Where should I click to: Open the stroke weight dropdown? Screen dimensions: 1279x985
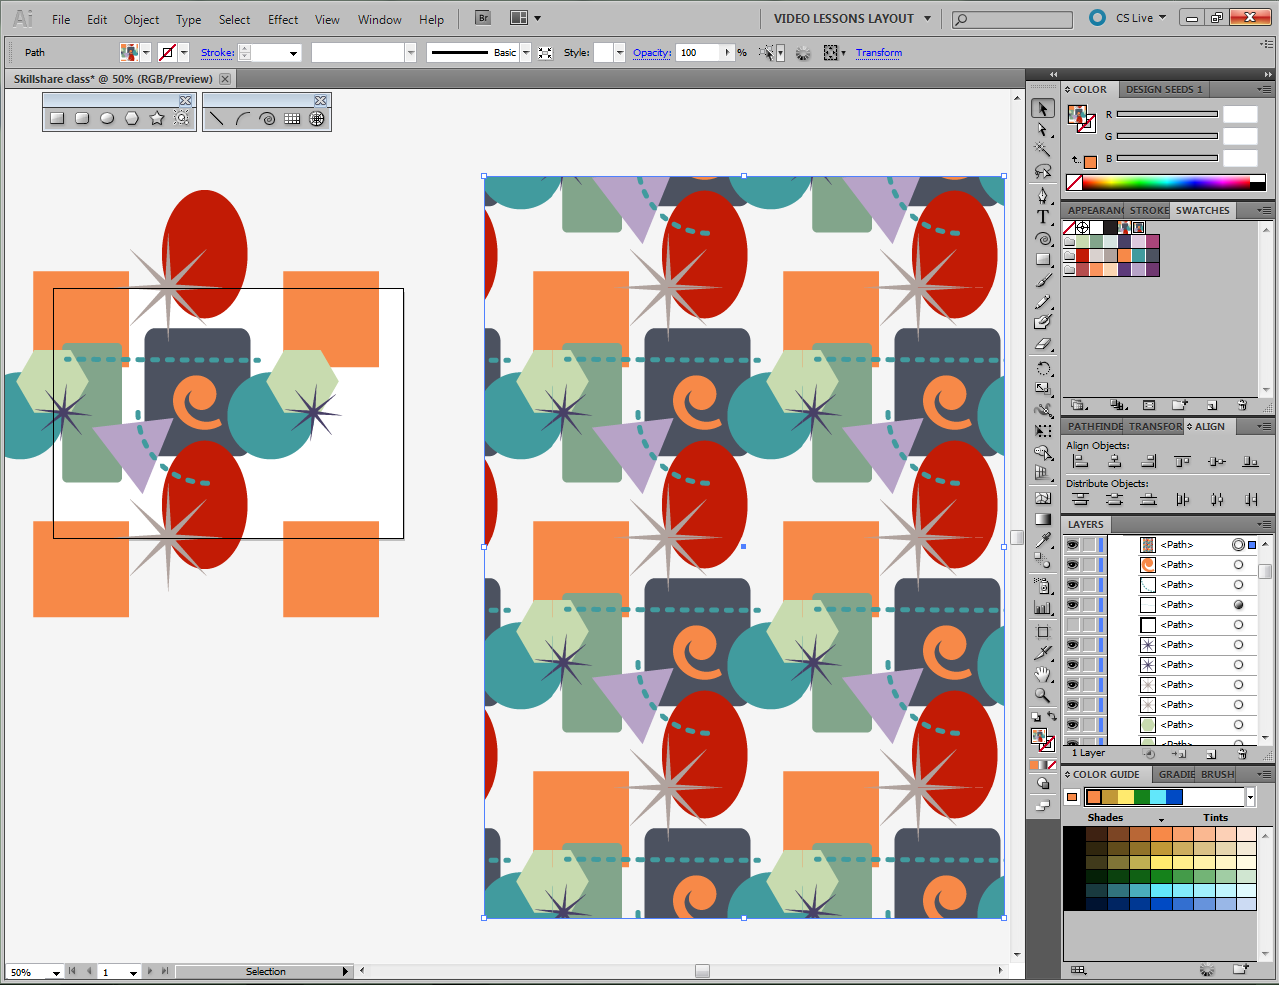point(293,53)
